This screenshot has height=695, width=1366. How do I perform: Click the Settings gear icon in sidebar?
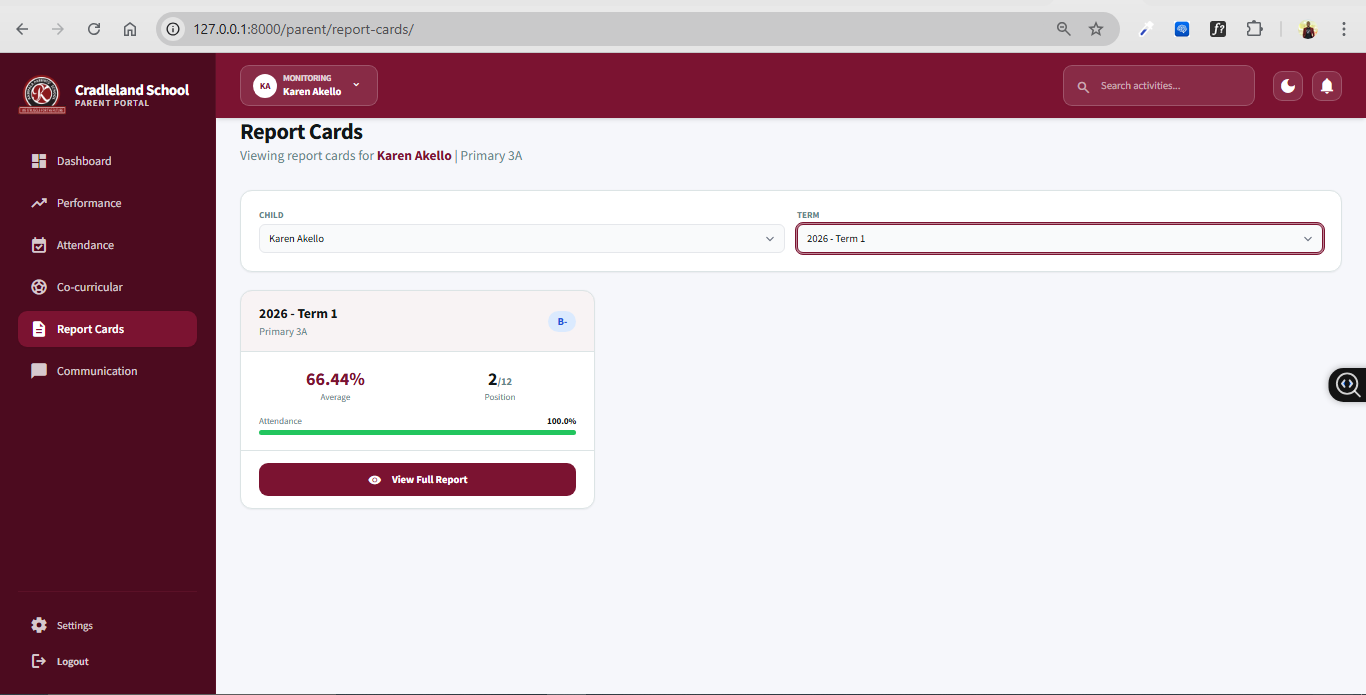(39, 625)
